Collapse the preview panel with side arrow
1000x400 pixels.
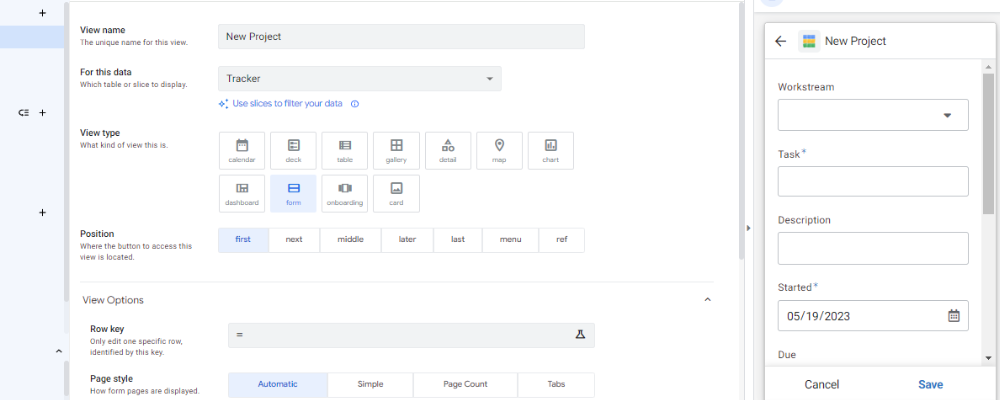click(x=749, y=228)
